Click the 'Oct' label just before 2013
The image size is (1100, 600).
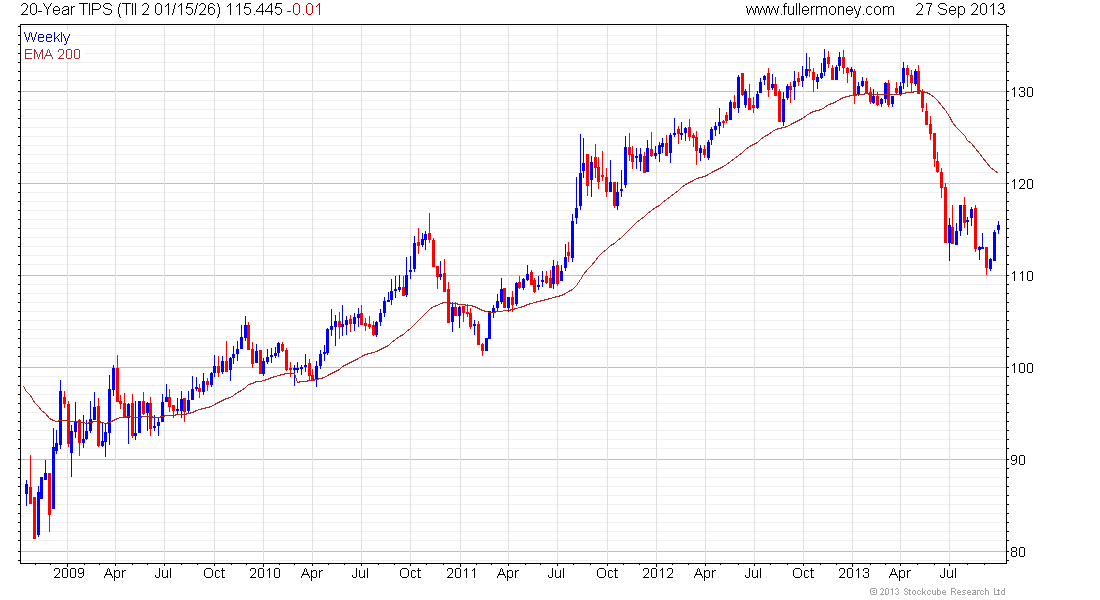point(803,573)
